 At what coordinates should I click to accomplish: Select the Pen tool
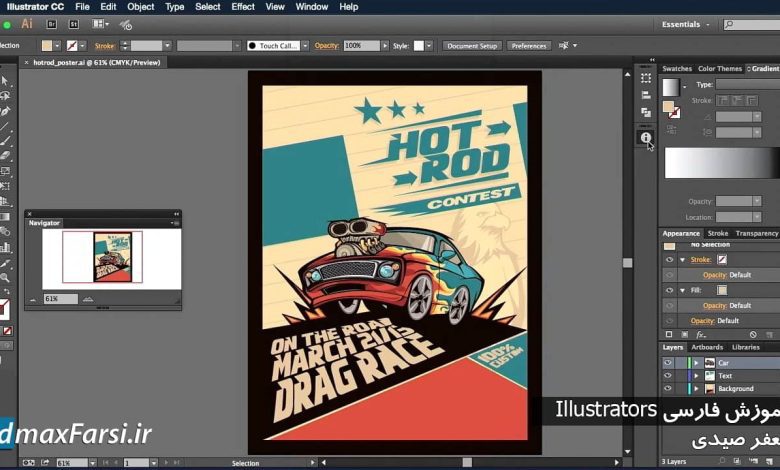[5, 111]
